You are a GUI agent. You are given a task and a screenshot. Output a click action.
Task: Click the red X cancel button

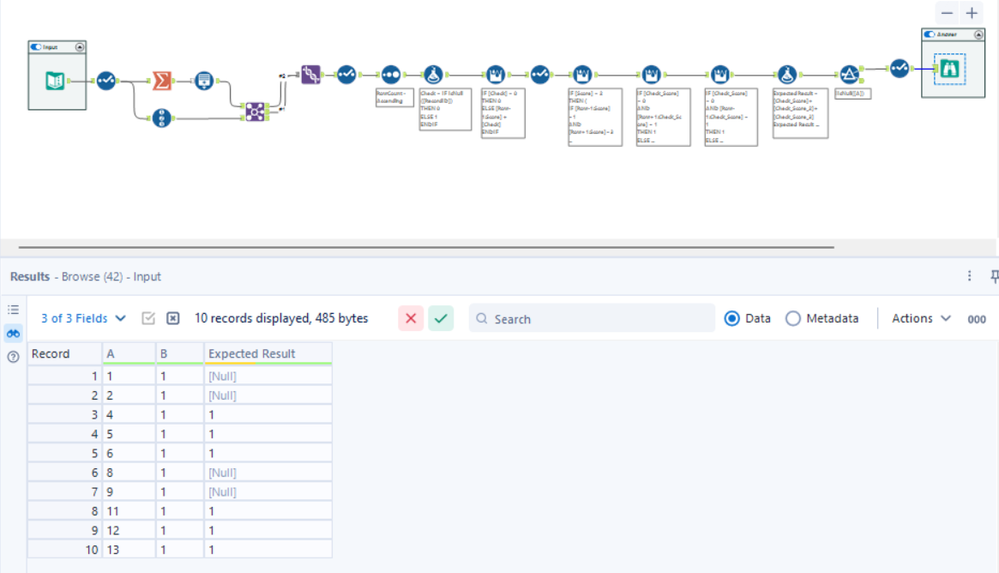(411, 318)
